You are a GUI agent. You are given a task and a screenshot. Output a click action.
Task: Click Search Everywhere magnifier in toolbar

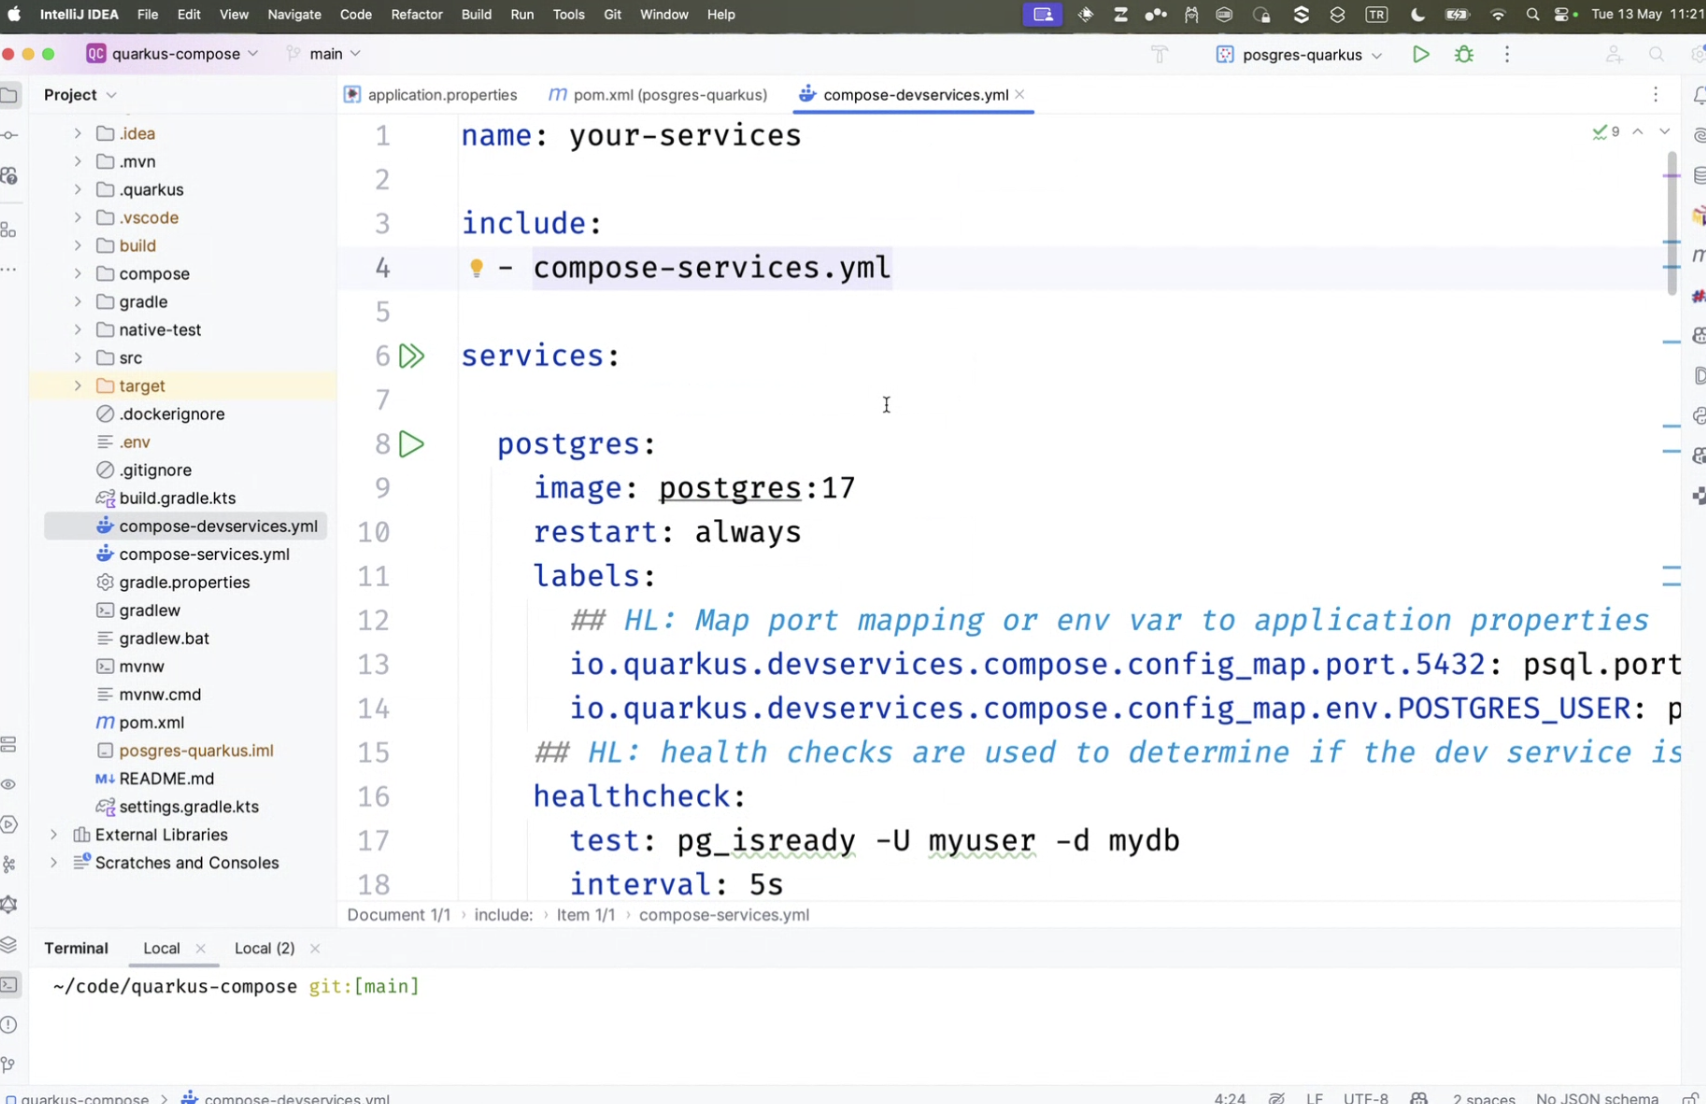coord(1657,55)
